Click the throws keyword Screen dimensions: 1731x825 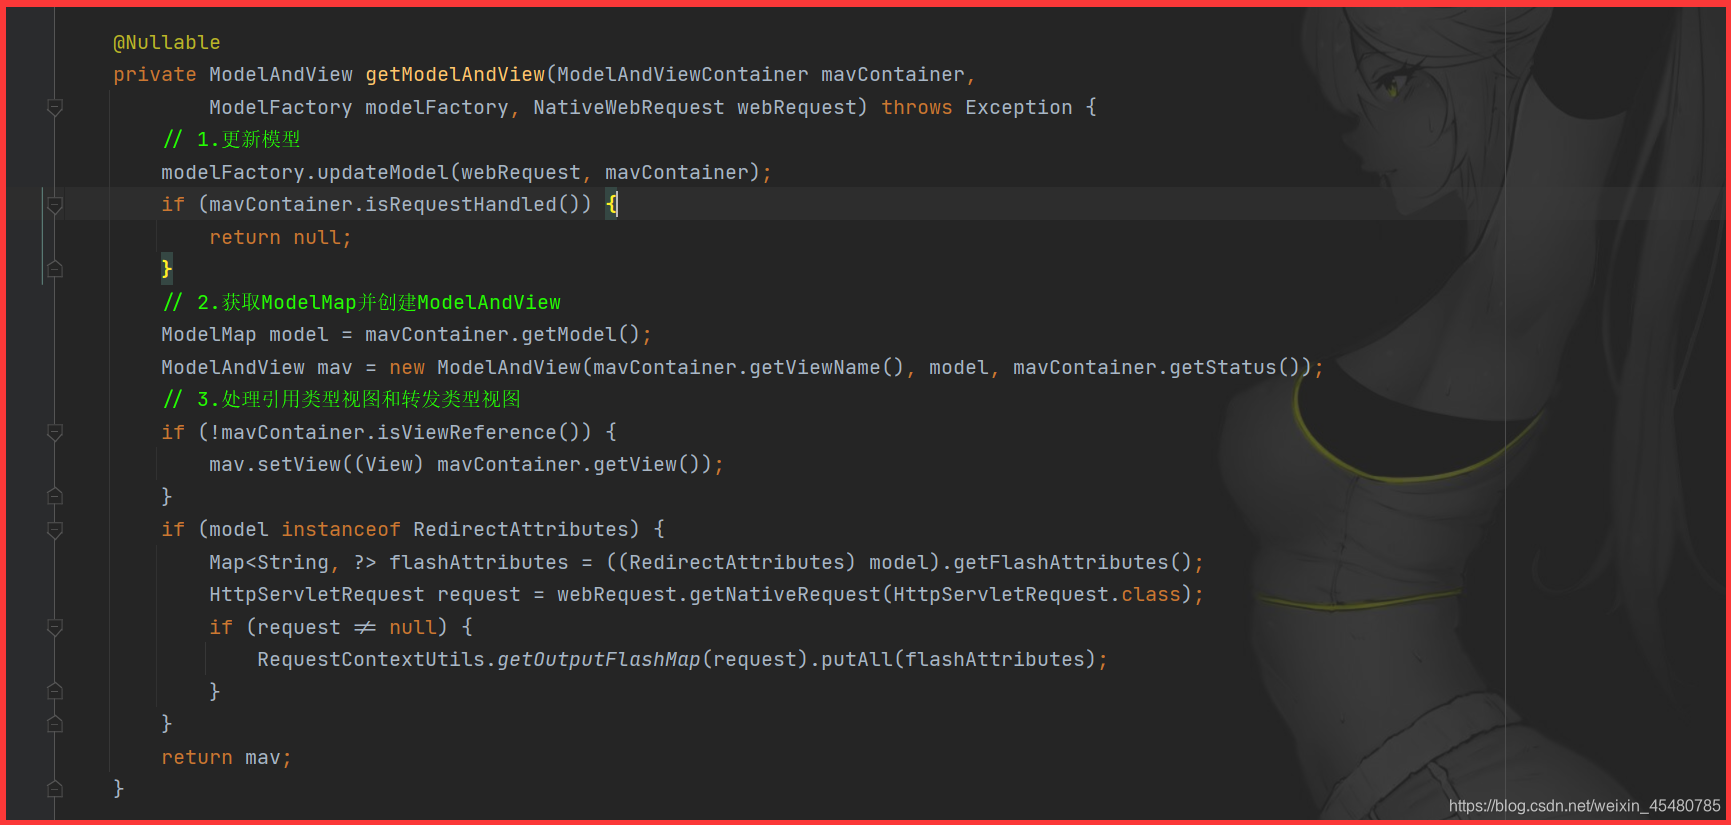point(917,107)
